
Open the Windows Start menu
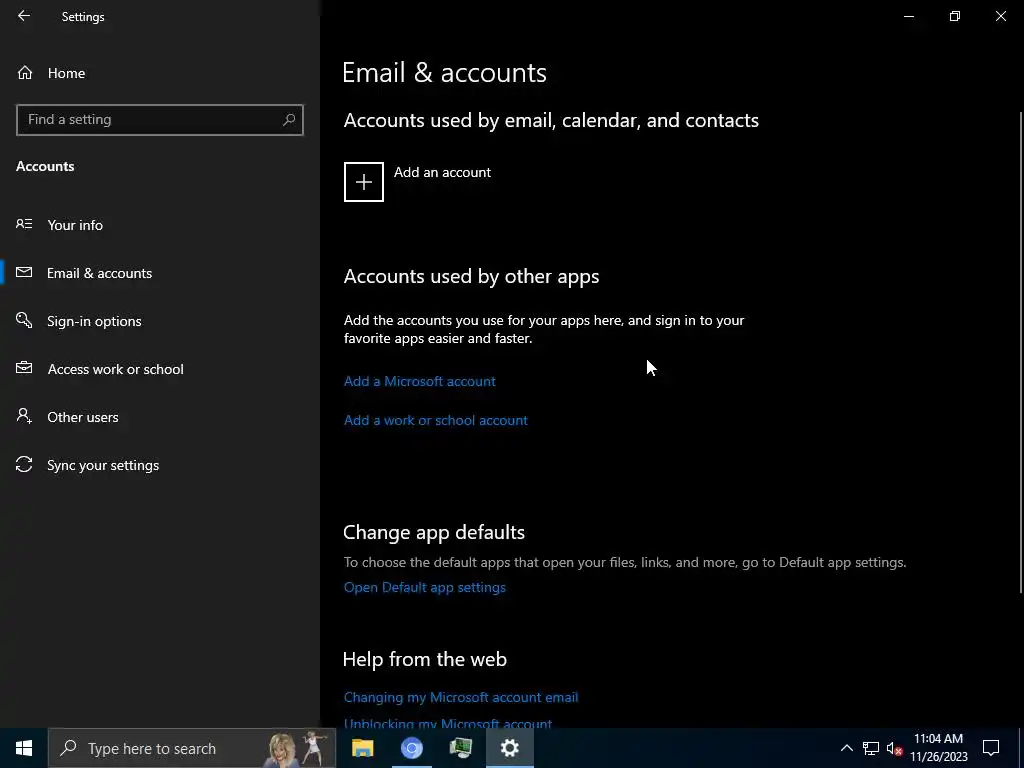coord(24,748)
